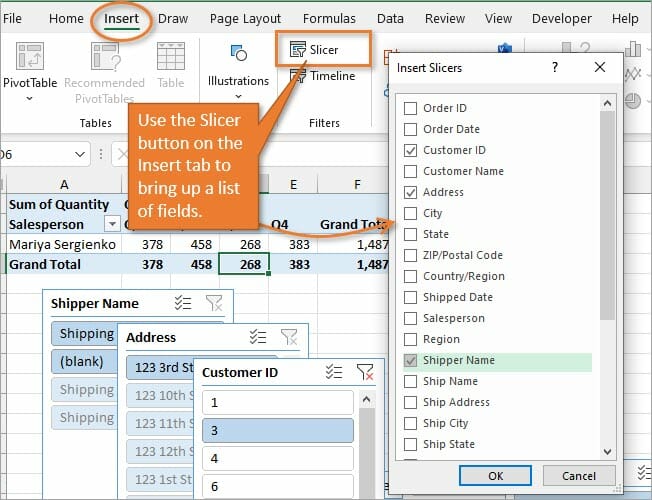
Task: Clear filter on Customer ID slicer
Action: 365,372
